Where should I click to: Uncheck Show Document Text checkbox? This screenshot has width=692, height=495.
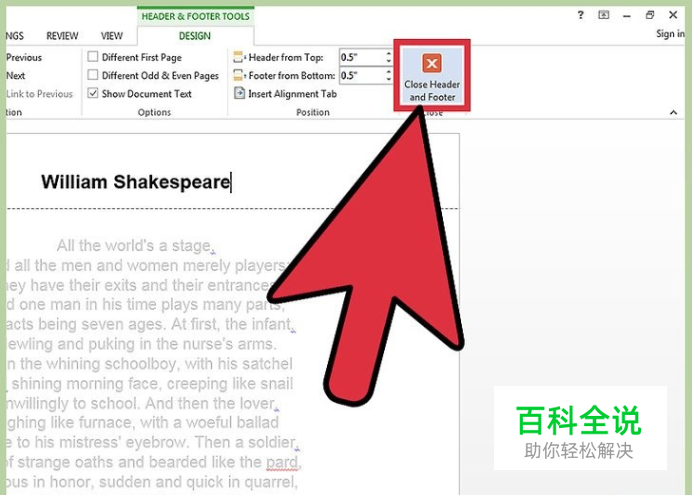click(93, 93)
